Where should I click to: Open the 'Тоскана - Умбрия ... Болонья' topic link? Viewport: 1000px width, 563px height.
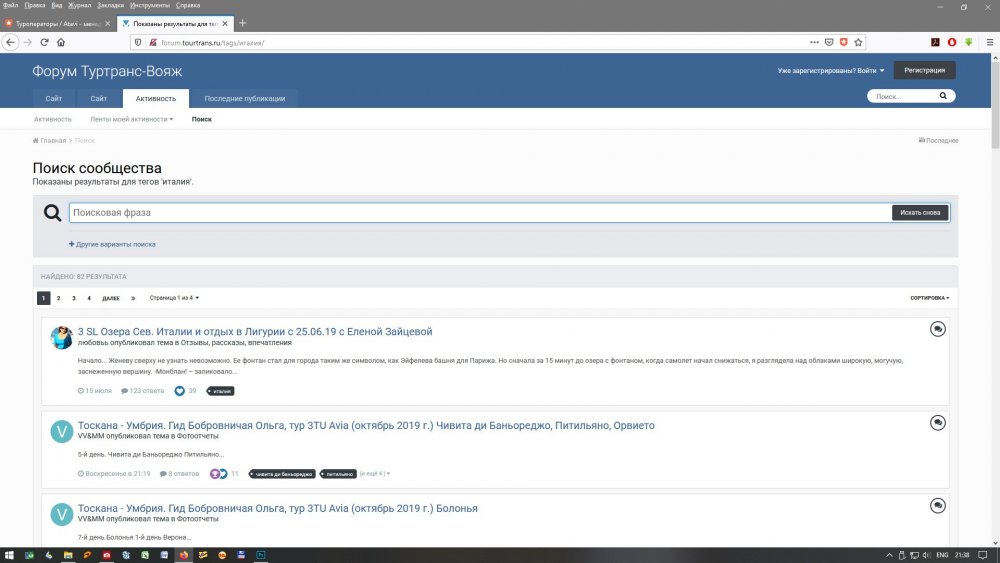[x=277, y=508]
